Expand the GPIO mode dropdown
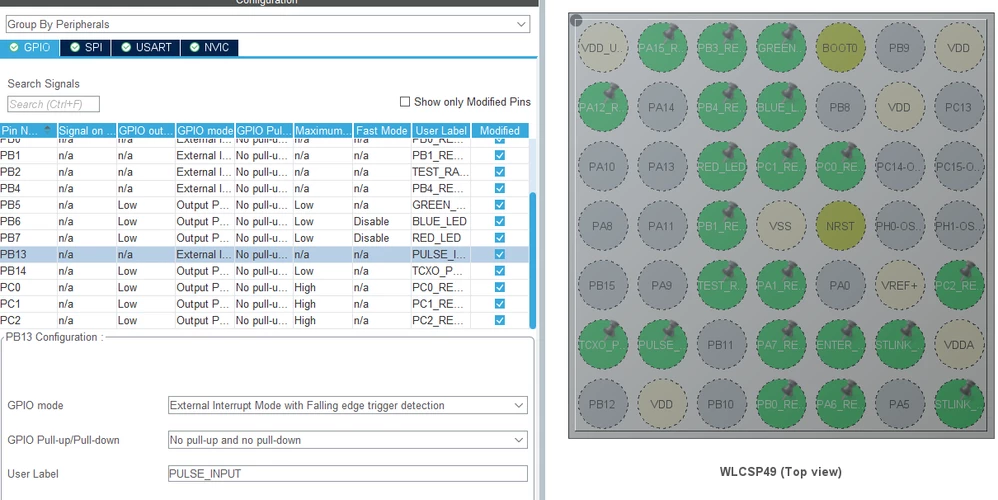998x500 pixels. click(x=348, y=405)
